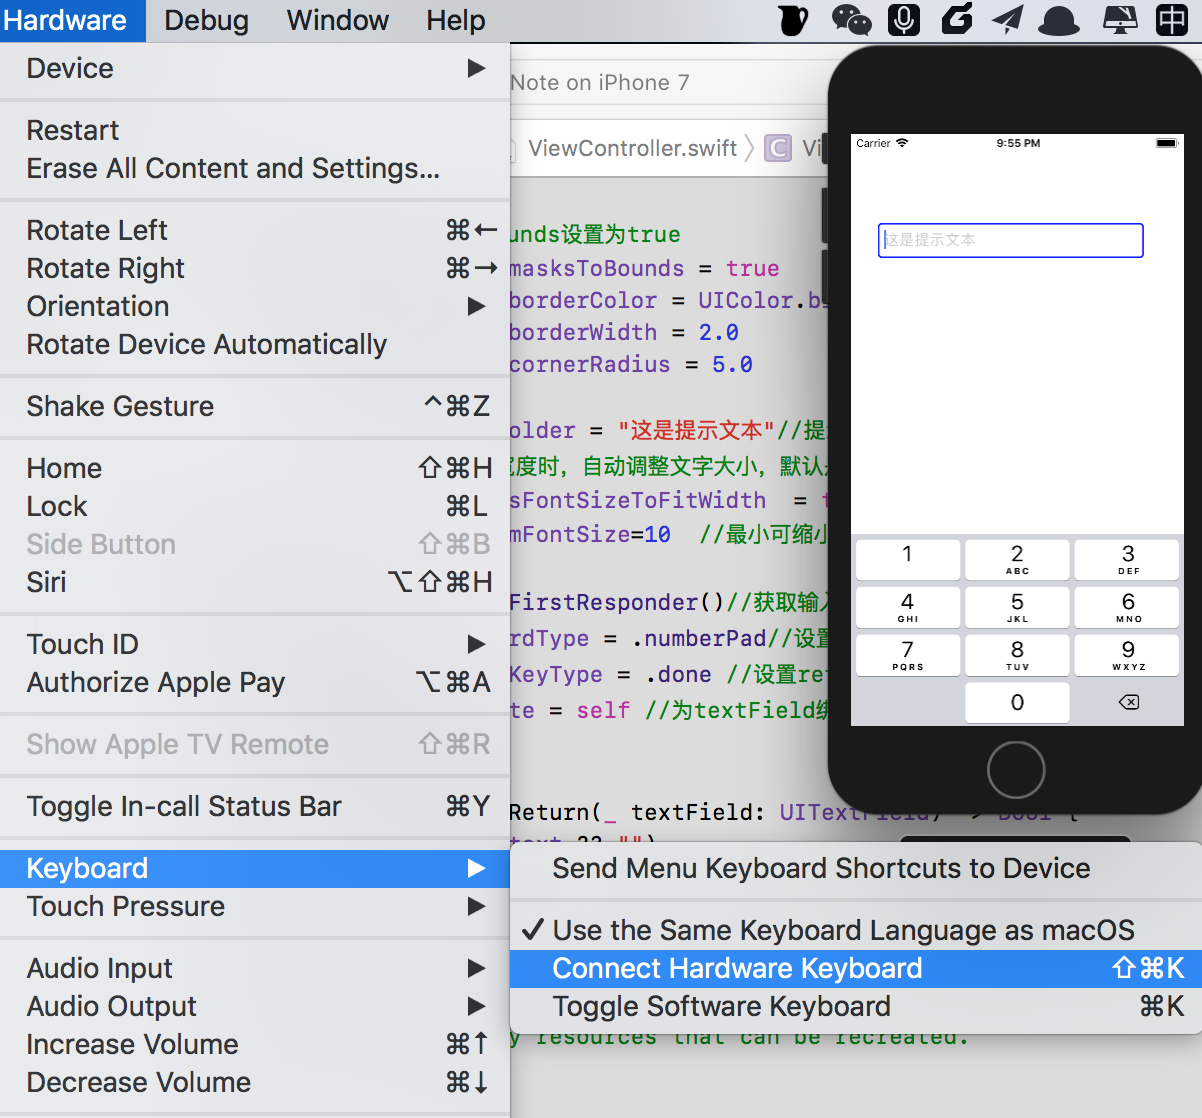Viewport: 1202px width, 1118px height.
Task: Click the word 'self' in code
Action: 603,710
